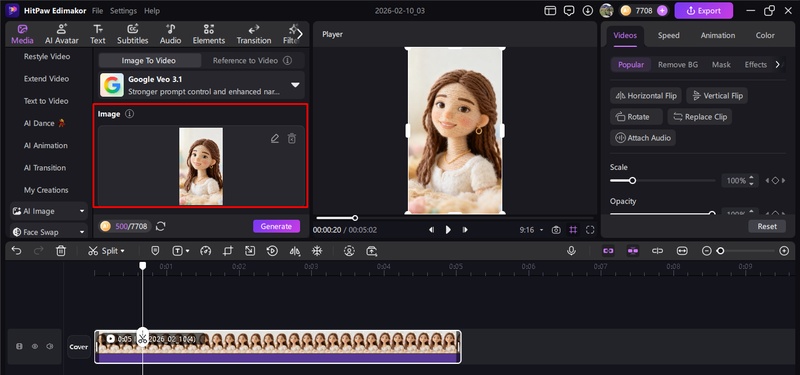Click the Replace Clip button
The image size is (800, 375).
tap(700, 117)
